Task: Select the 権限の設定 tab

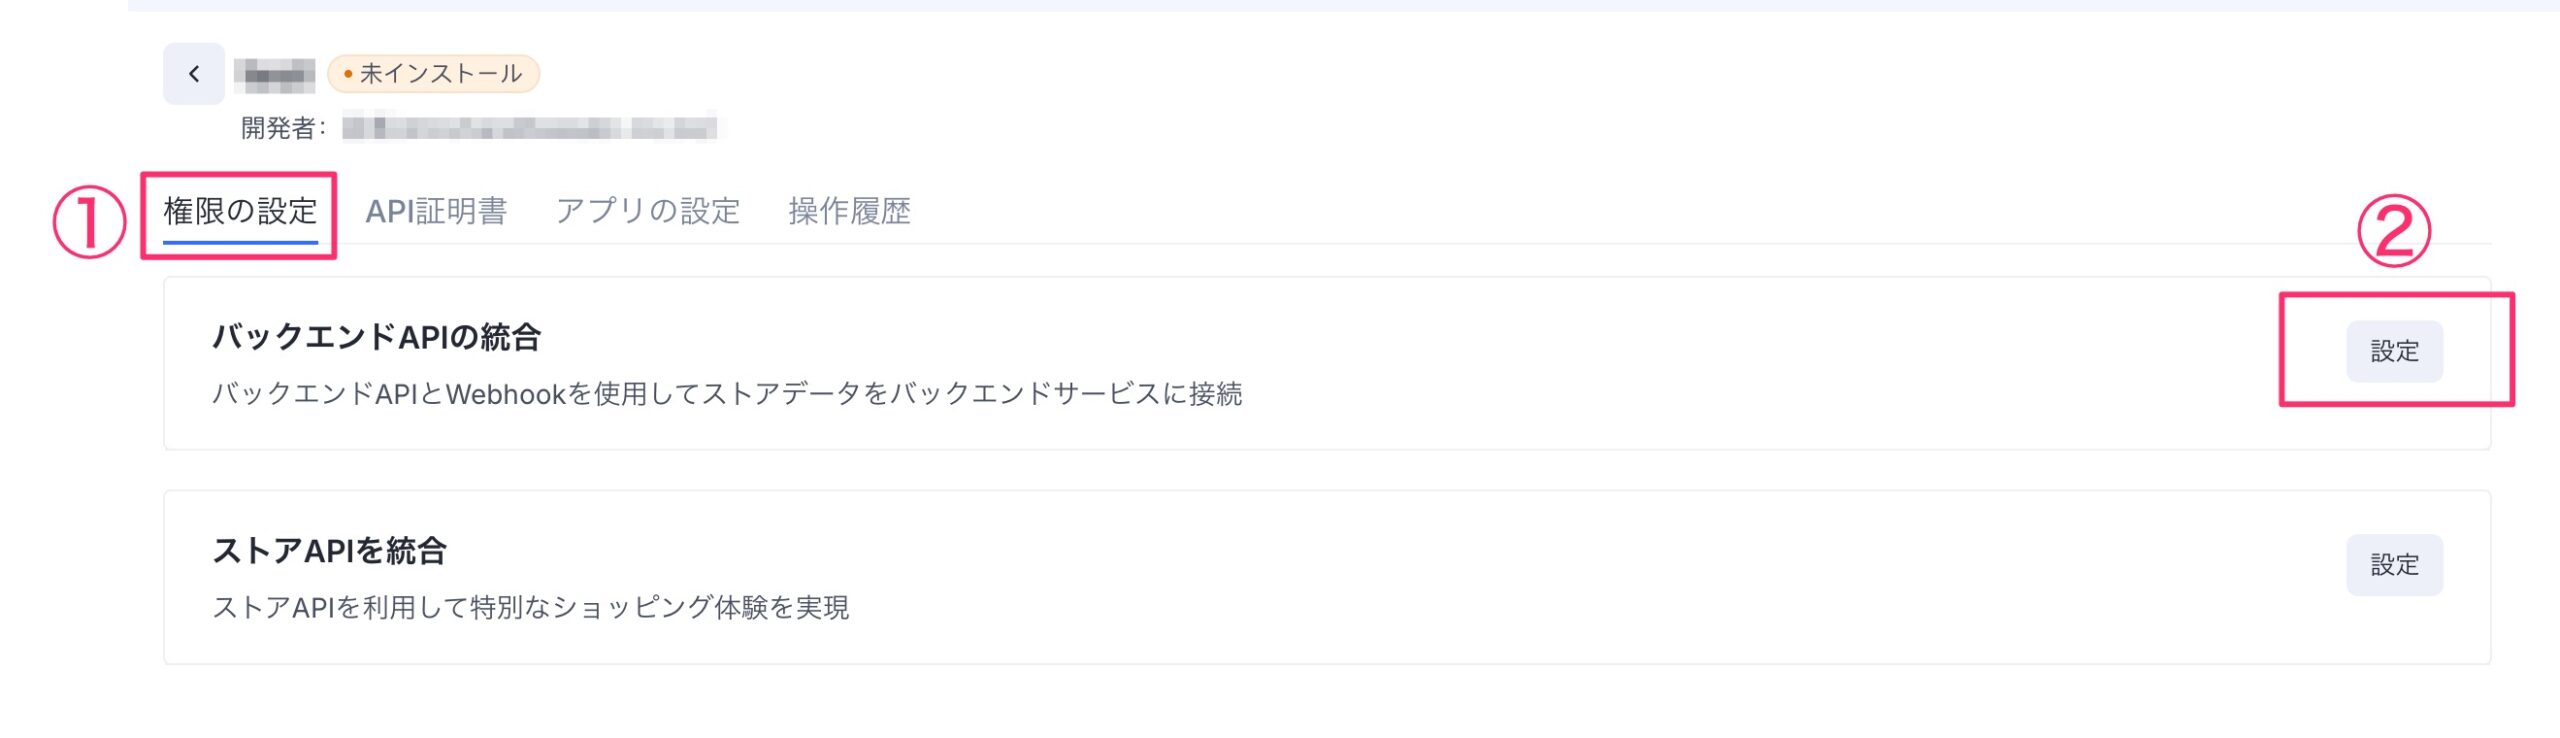Action: (240, 212)
